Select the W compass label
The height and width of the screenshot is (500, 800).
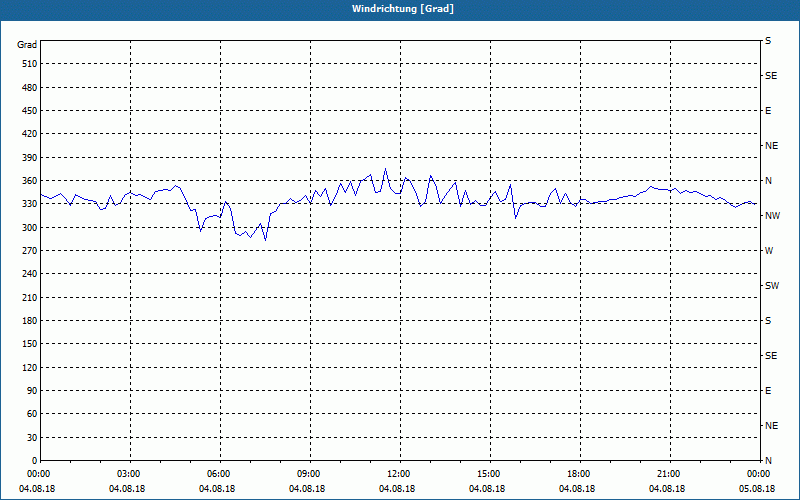(769, 251)
